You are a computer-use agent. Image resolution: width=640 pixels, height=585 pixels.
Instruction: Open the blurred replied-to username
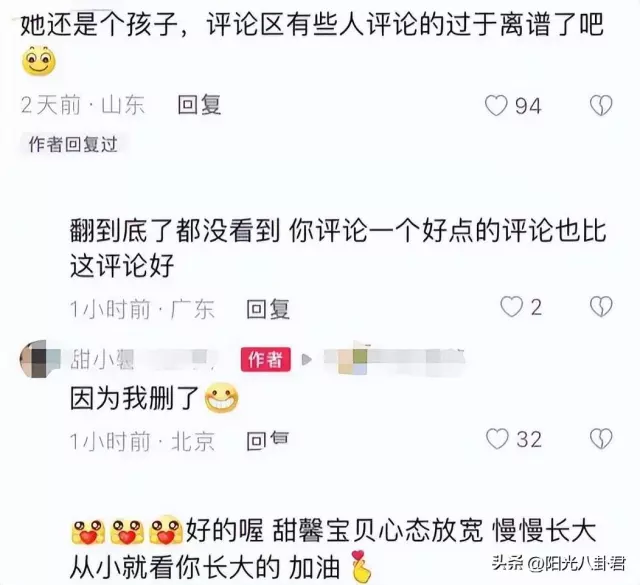pyautogui.click(x=395, y=359)
